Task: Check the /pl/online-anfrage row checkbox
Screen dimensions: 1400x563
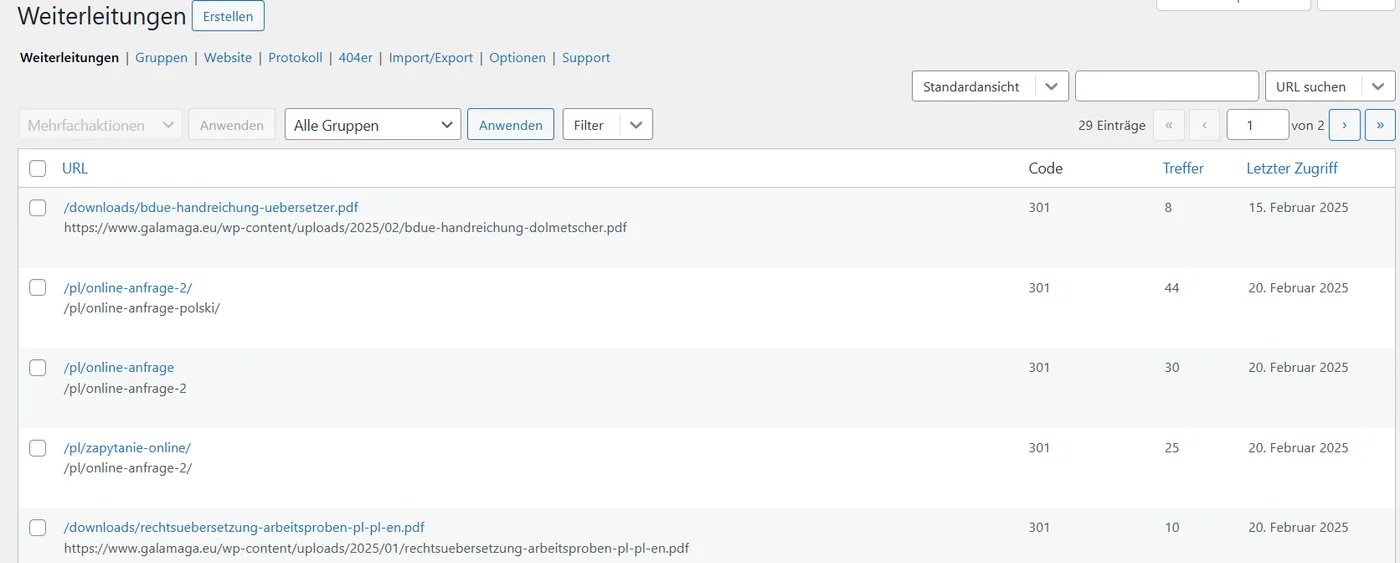Action: click(x=38, y=368)
